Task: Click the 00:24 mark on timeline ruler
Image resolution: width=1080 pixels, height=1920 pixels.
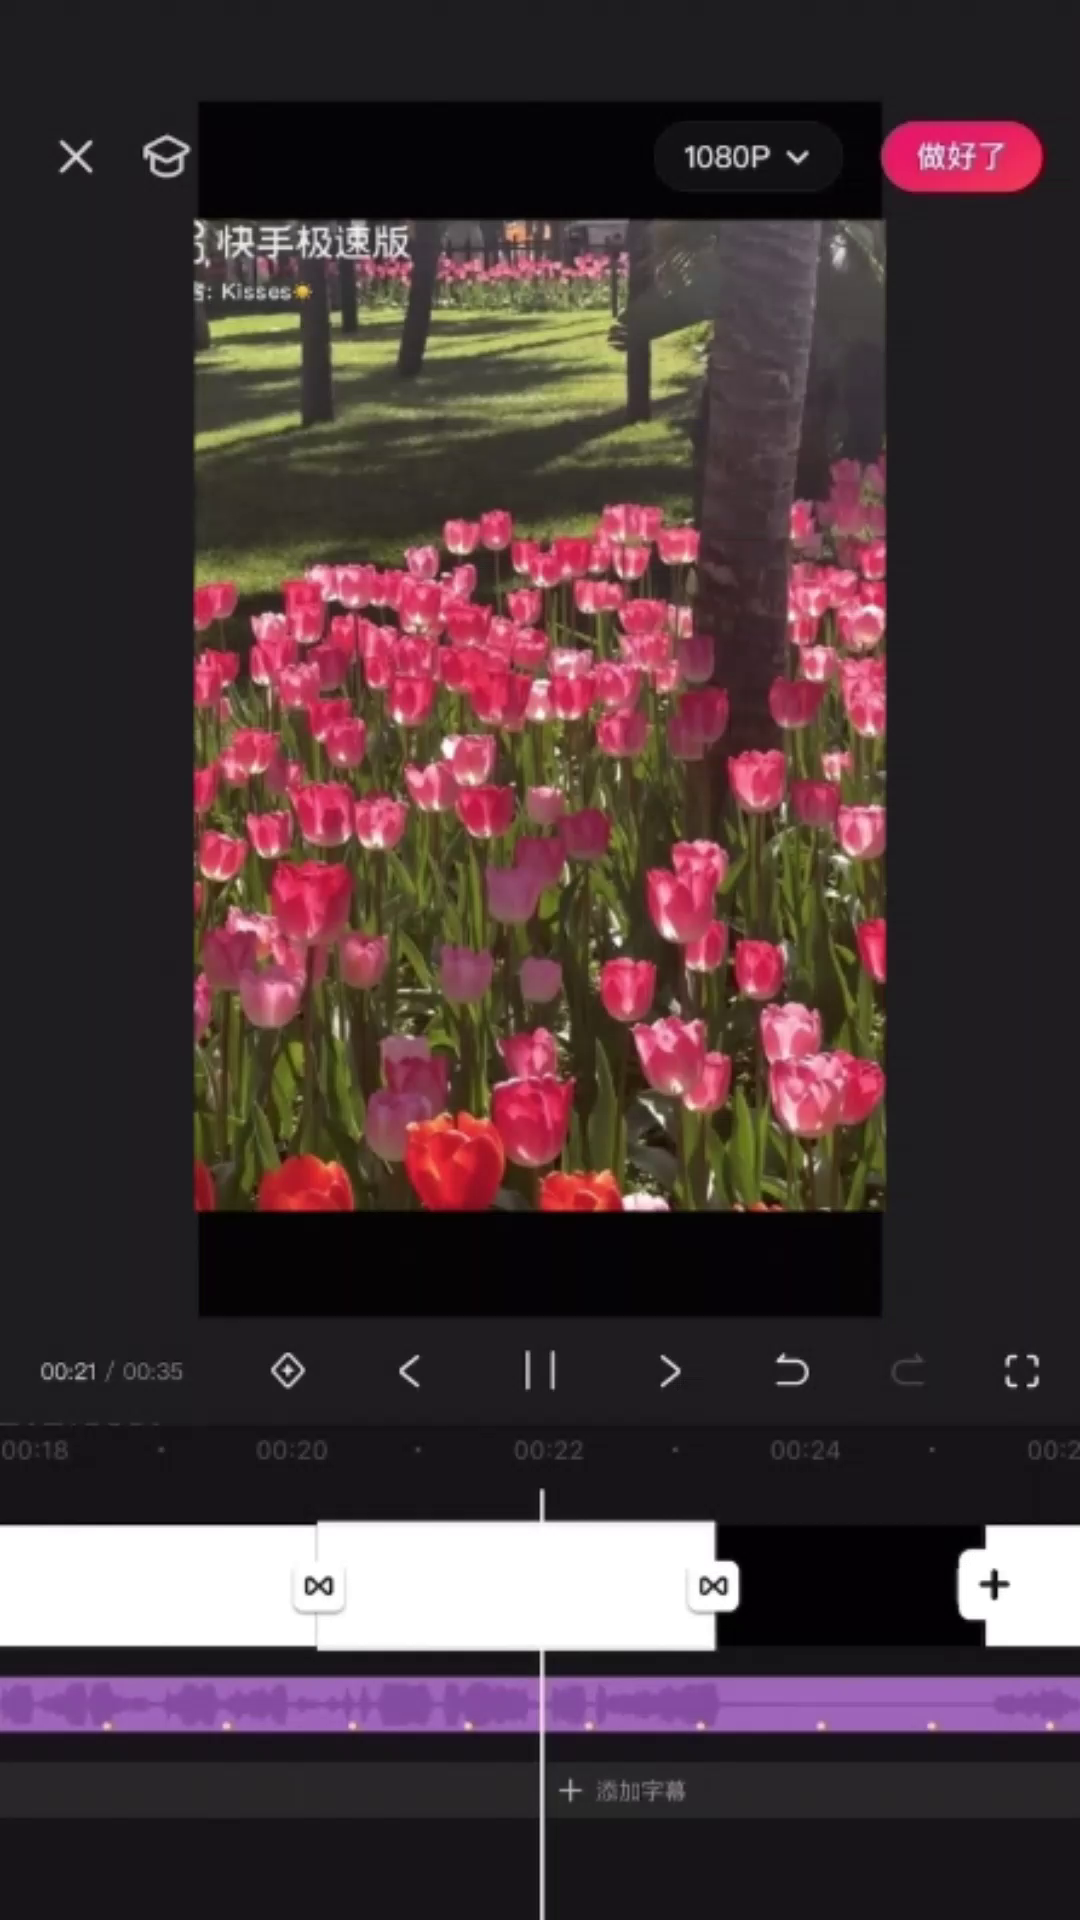Action: pyautogui.click(x=805, y=1450)
